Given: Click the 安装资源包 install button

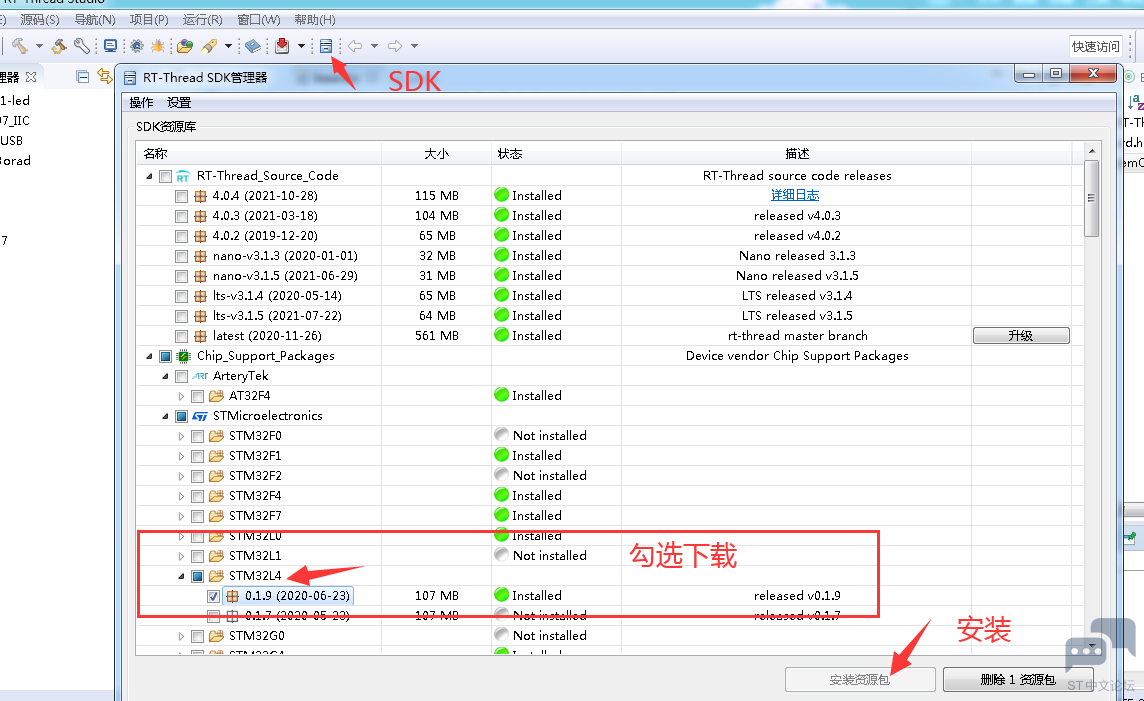Looking at the screenshot, I should tap(859, 680).
